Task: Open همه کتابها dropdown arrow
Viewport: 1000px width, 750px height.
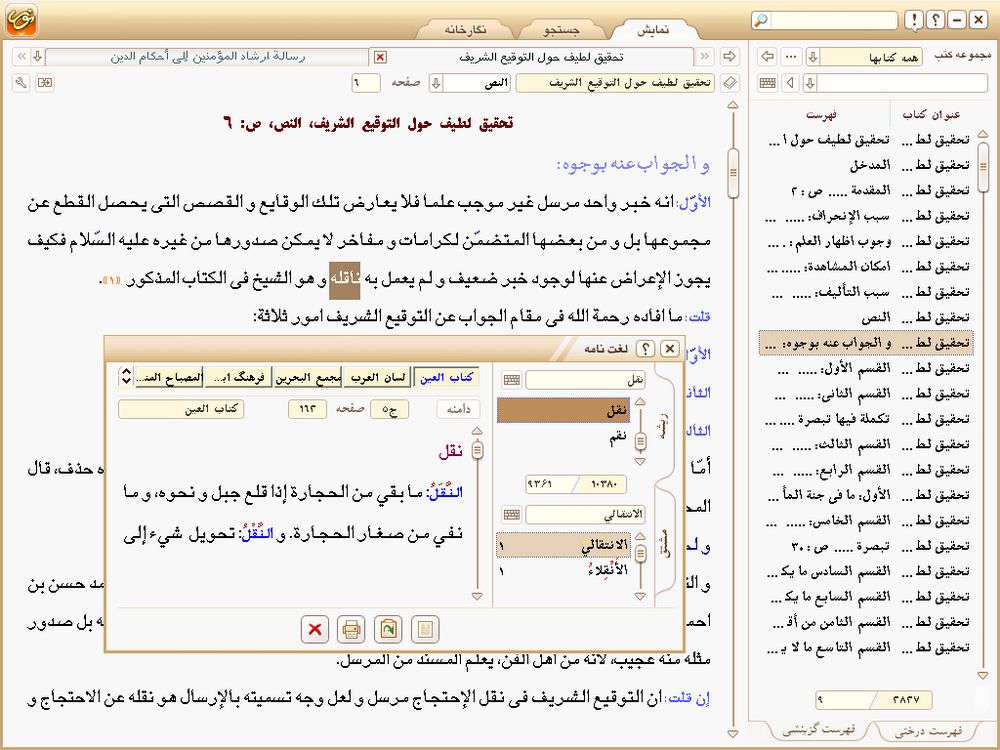Action: [x=813, y=57]
